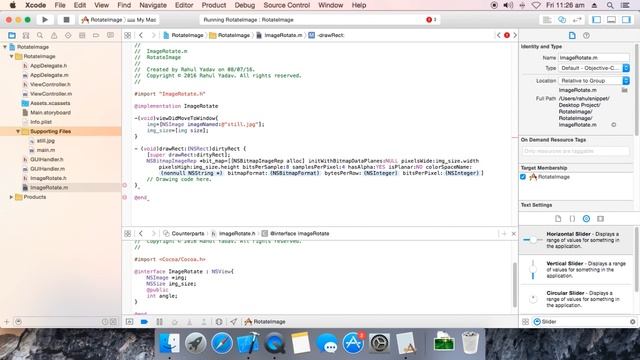This screenshot has width=640, height=360.
Task: Click the On Demand Resource Tags field
Action: 576,151
